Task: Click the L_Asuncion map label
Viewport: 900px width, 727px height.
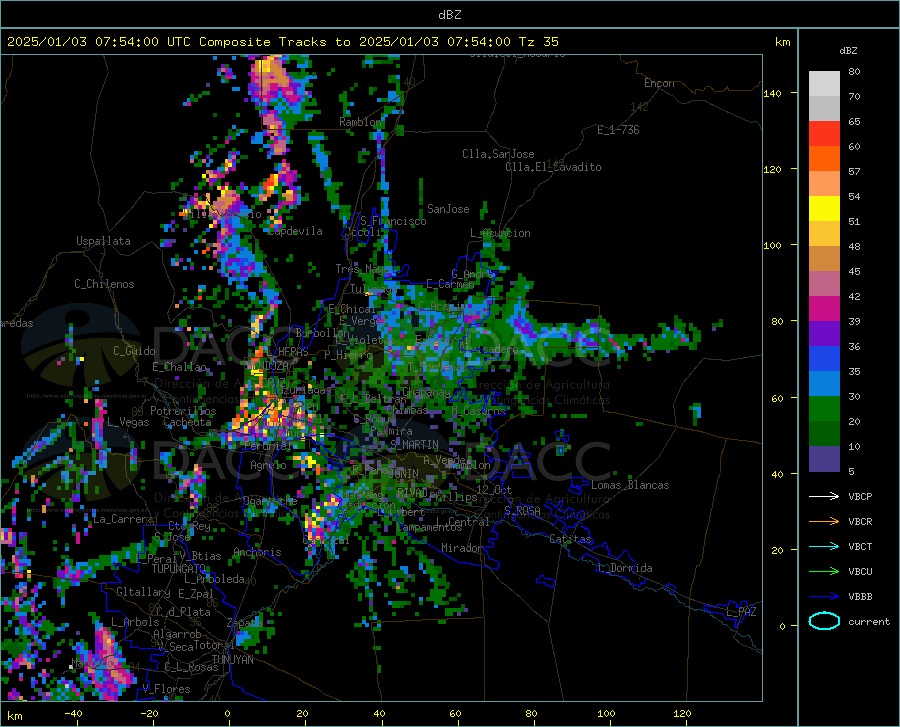Action: [500, 233]
